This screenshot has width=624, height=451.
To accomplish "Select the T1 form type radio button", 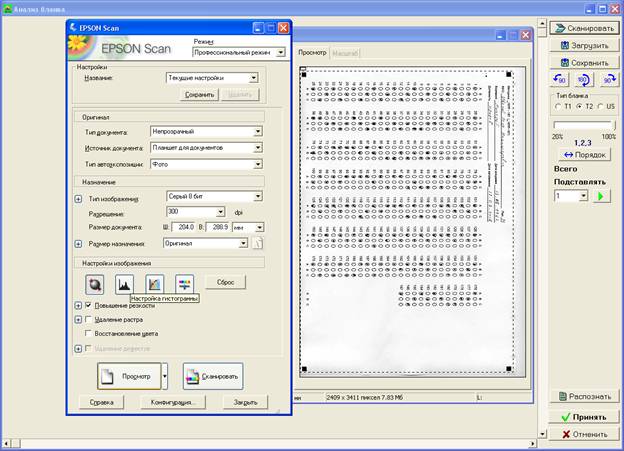I will point(558,106).
